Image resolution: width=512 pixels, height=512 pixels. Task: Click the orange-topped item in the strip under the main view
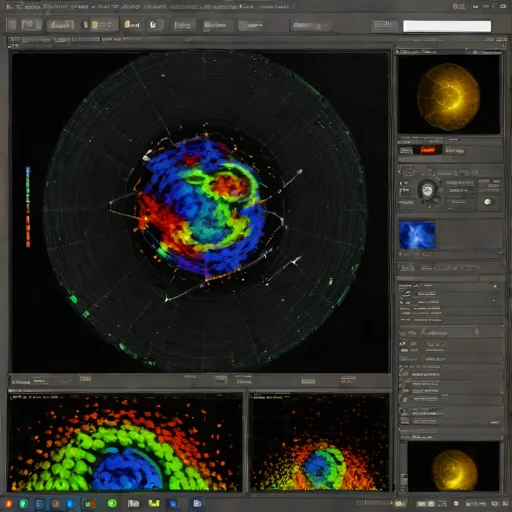pos(348,380)
